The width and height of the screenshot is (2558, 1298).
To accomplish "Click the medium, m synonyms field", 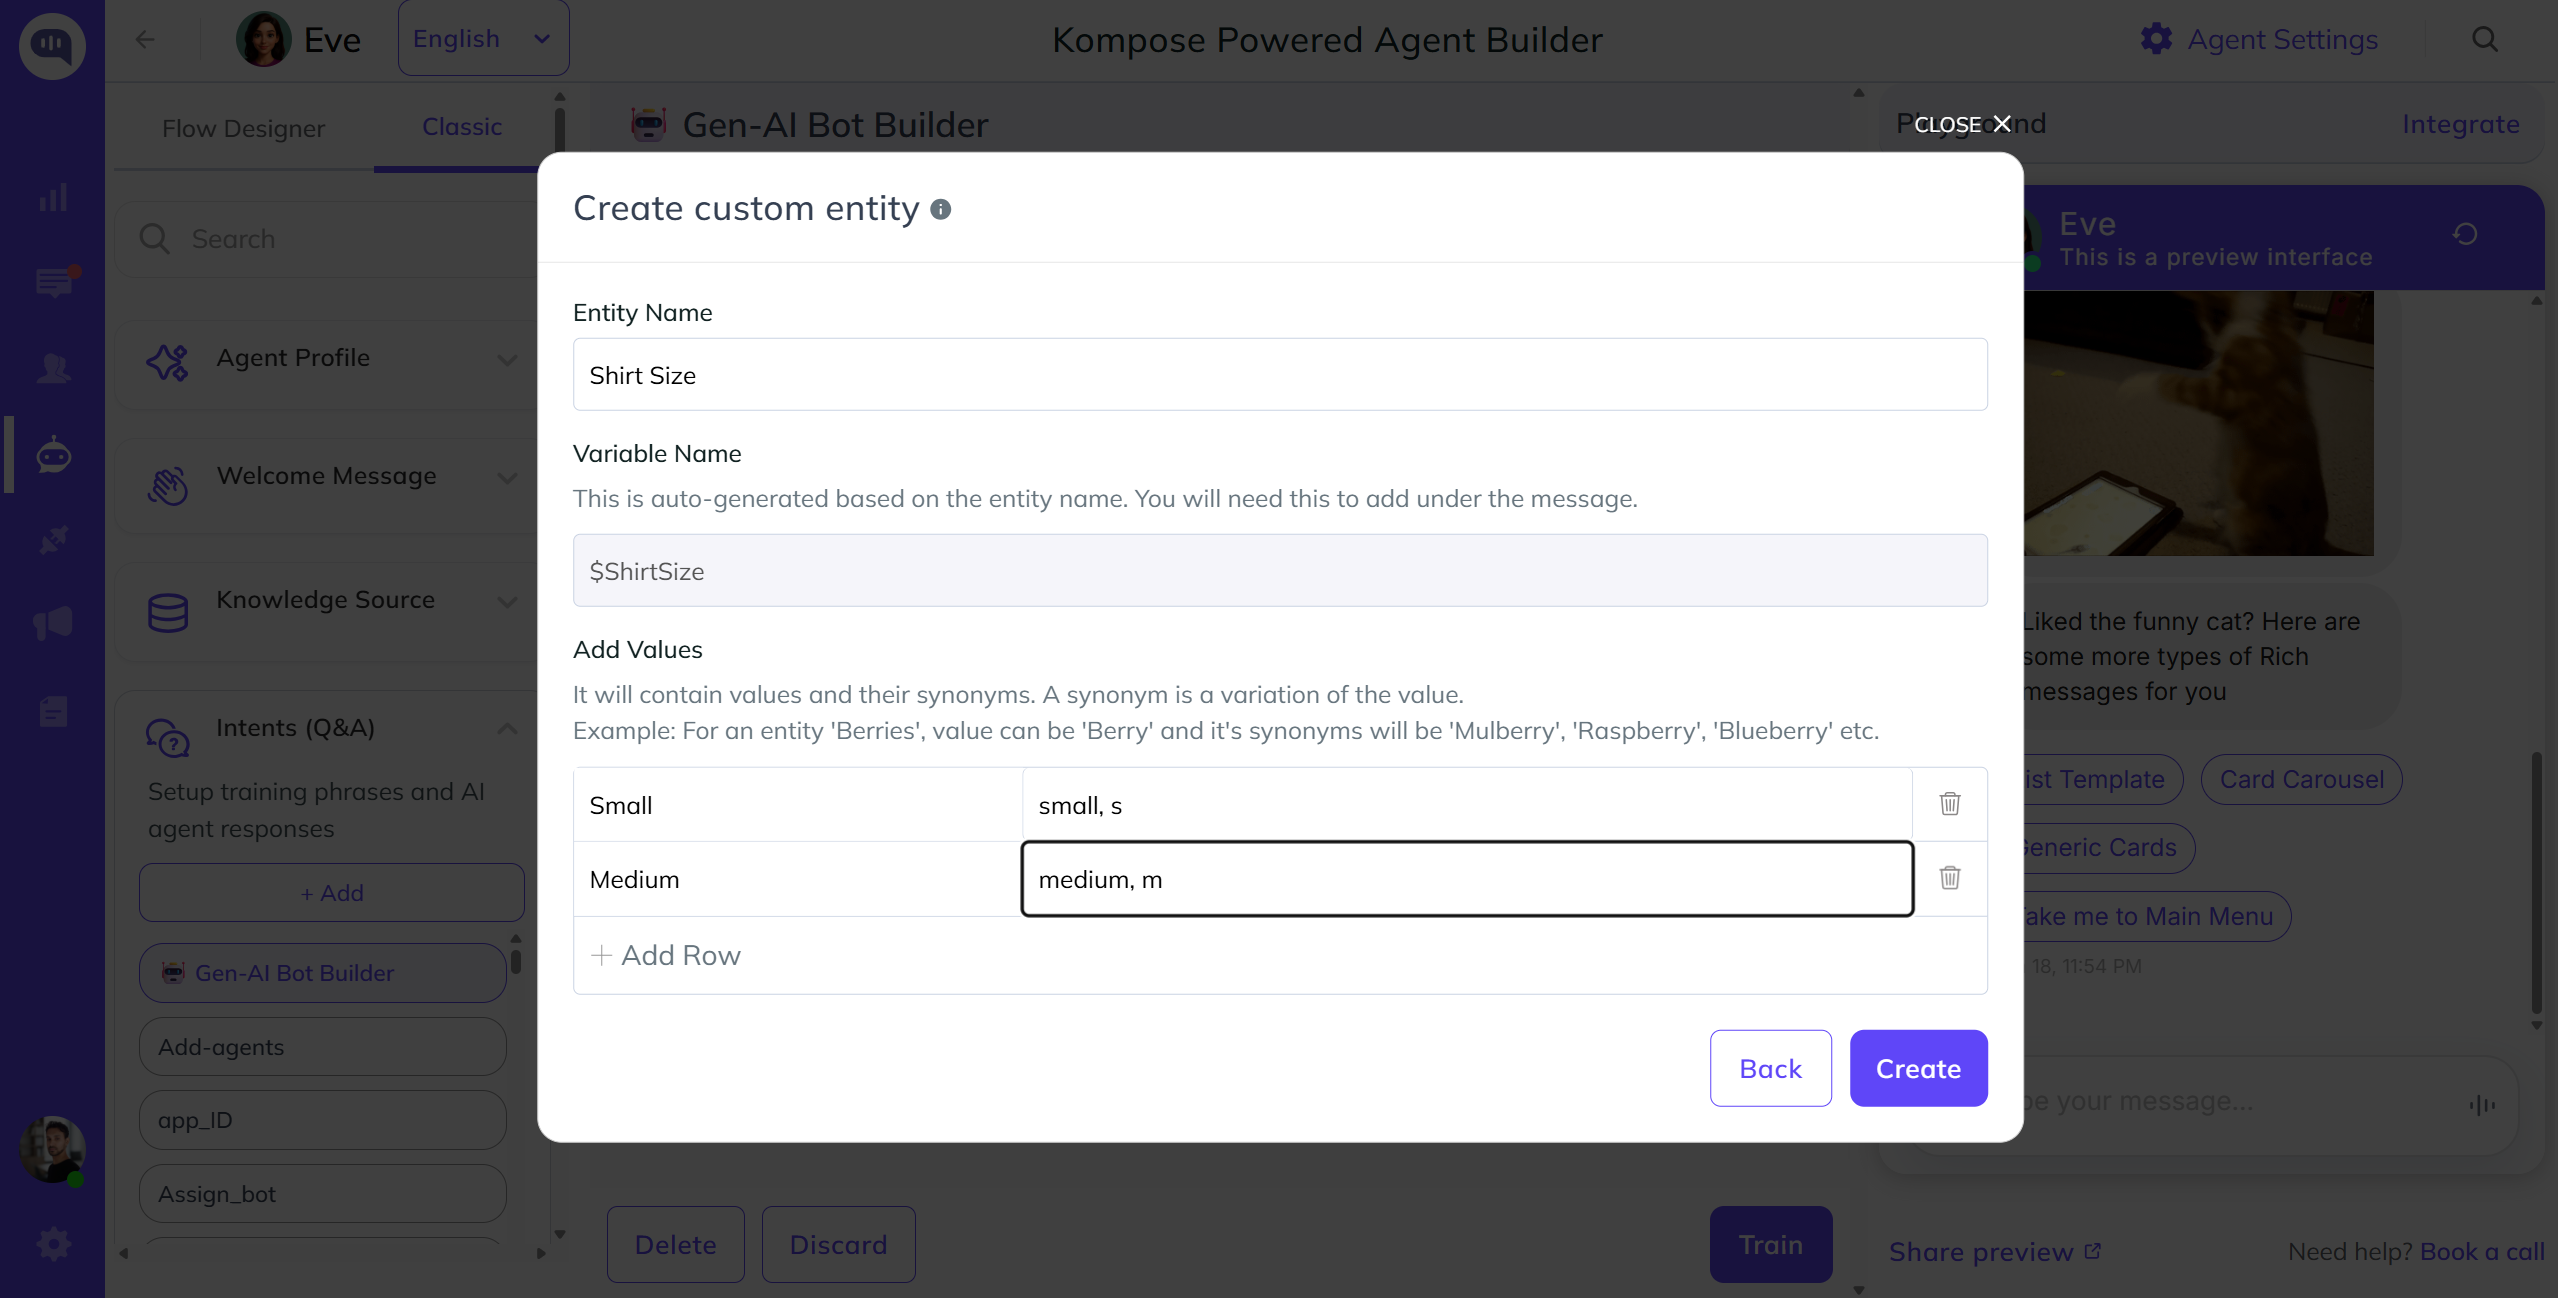I will click(x=1467, y=879).
